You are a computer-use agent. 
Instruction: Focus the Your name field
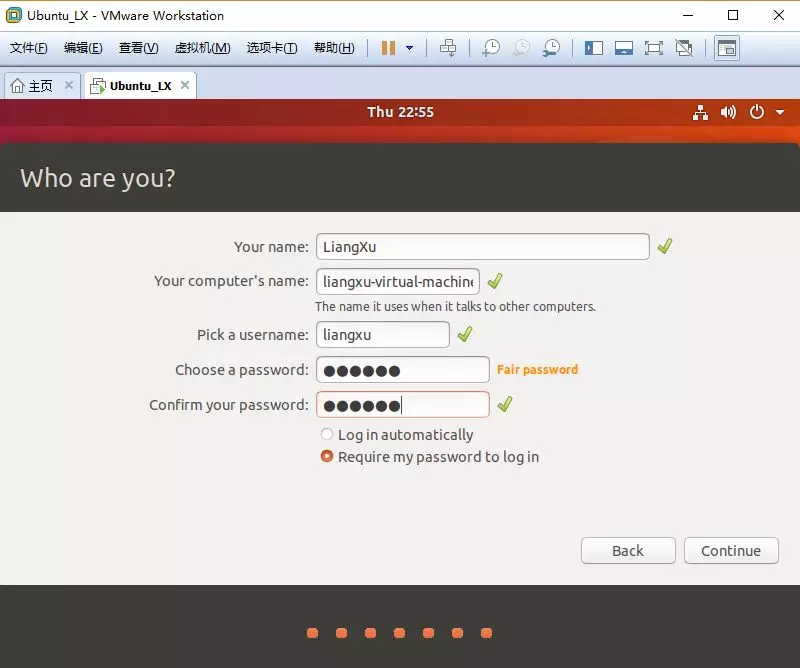point(483,246)
